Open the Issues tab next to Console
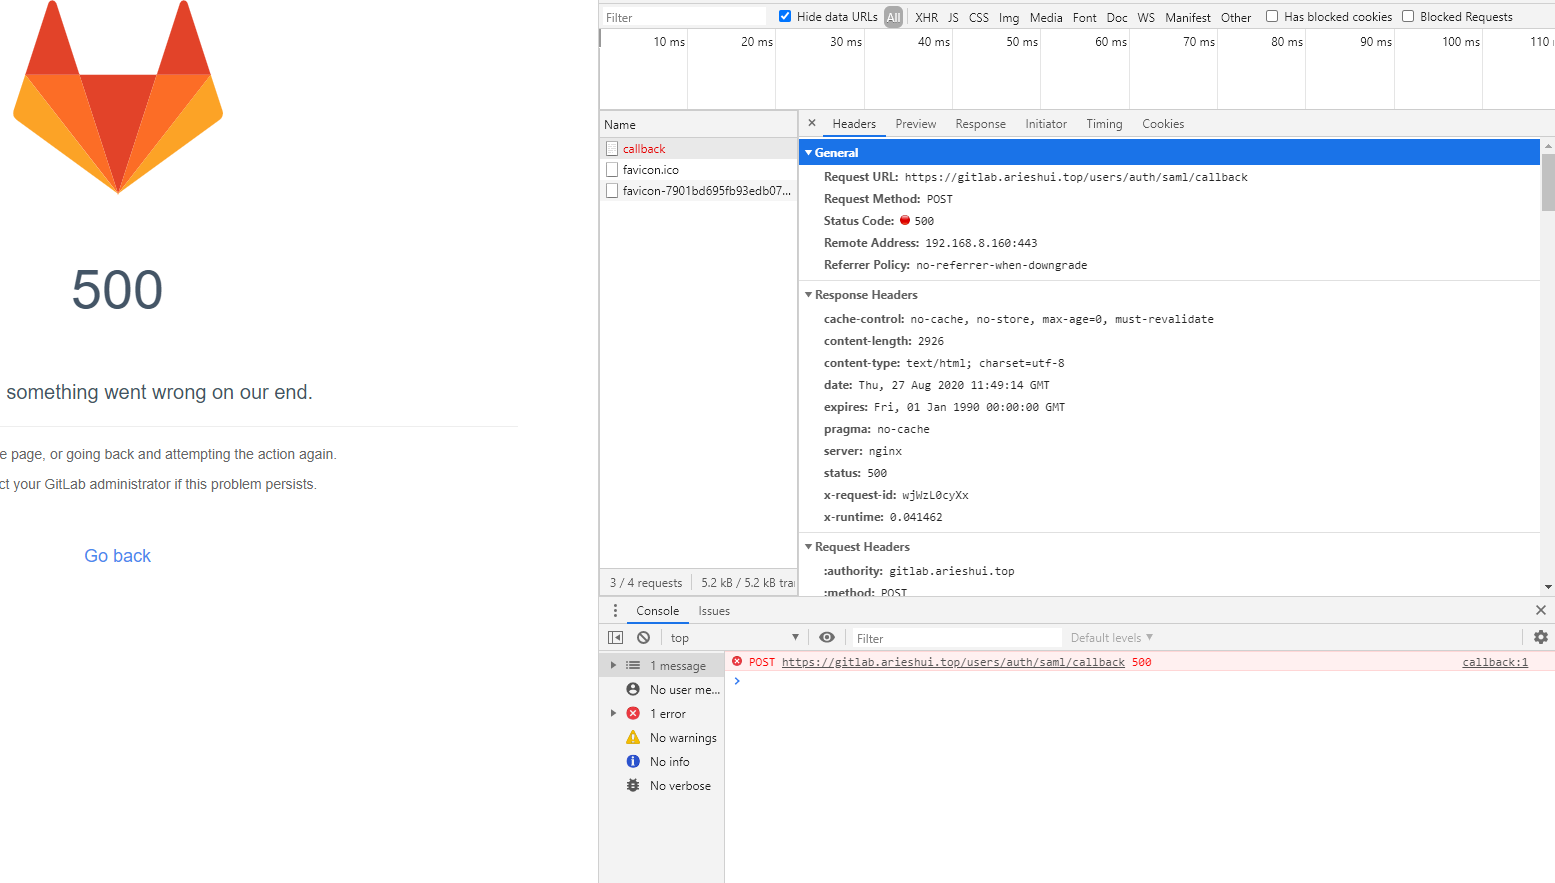 coord(713,610)
